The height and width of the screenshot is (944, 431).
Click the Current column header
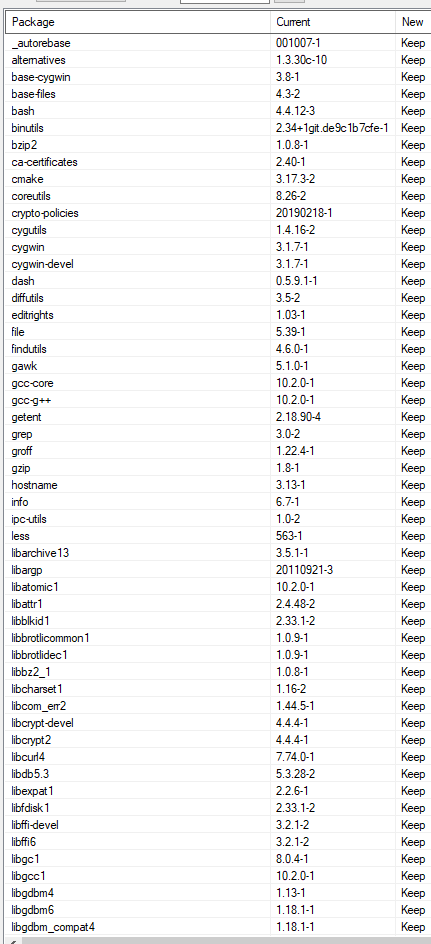coord(333,22)
